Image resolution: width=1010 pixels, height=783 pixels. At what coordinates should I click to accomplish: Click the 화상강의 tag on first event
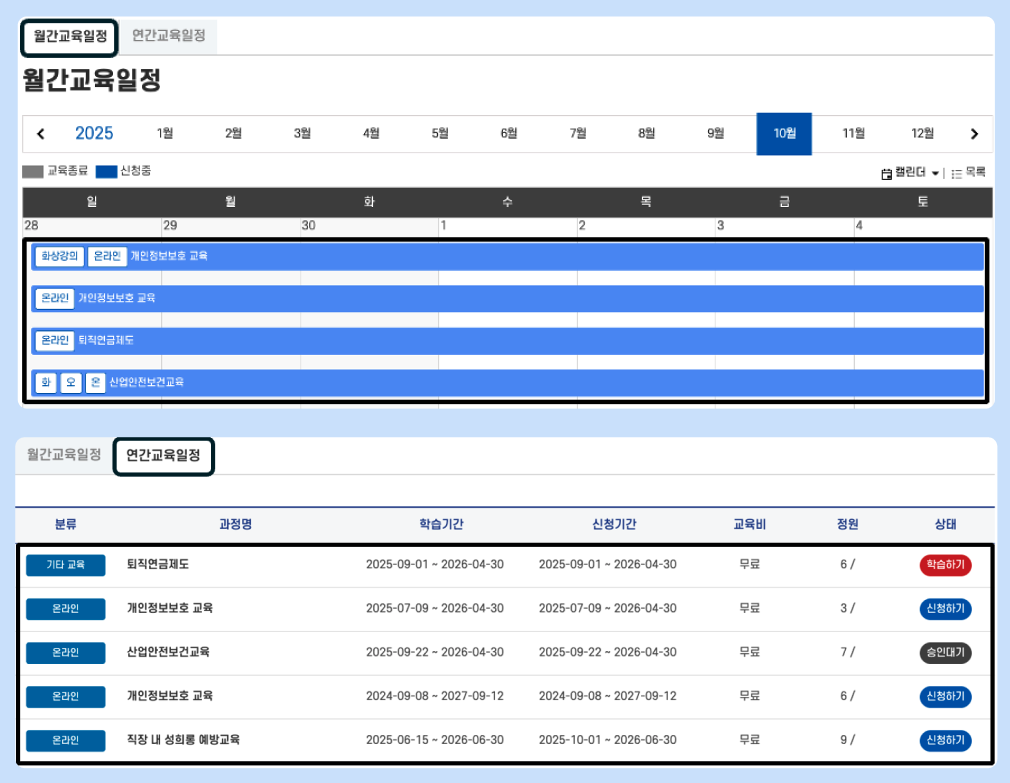pyautogui.click(x=59, y=256)
